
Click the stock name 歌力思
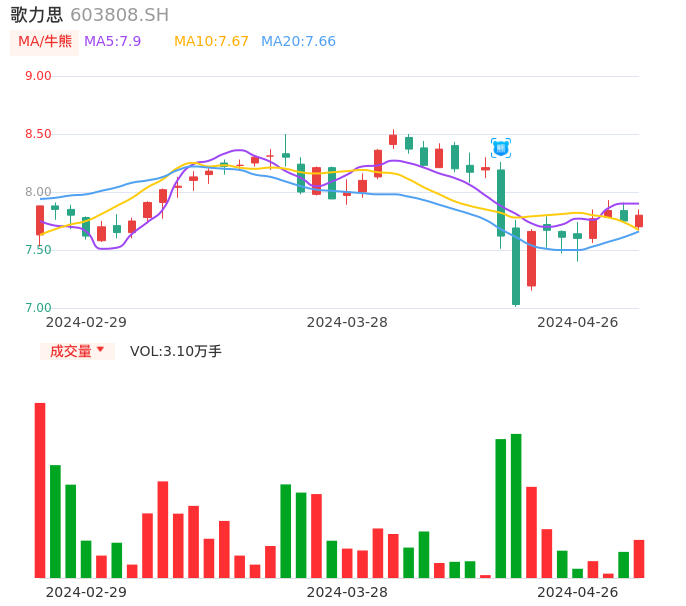point(36,15)
